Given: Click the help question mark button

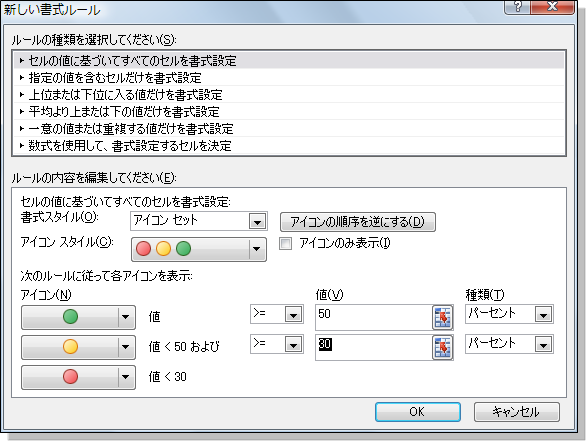Looking at the screenshot, I should (517, 7).
